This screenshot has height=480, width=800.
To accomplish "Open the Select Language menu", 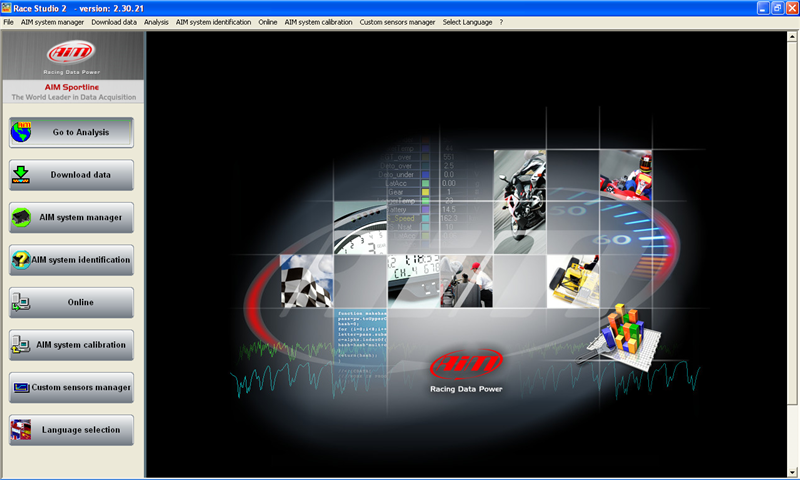I will click(x=467, y=22).
